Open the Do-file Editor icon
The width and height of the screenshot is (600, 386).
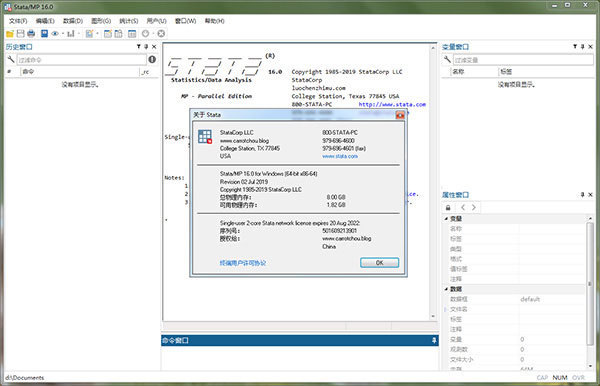89,34
